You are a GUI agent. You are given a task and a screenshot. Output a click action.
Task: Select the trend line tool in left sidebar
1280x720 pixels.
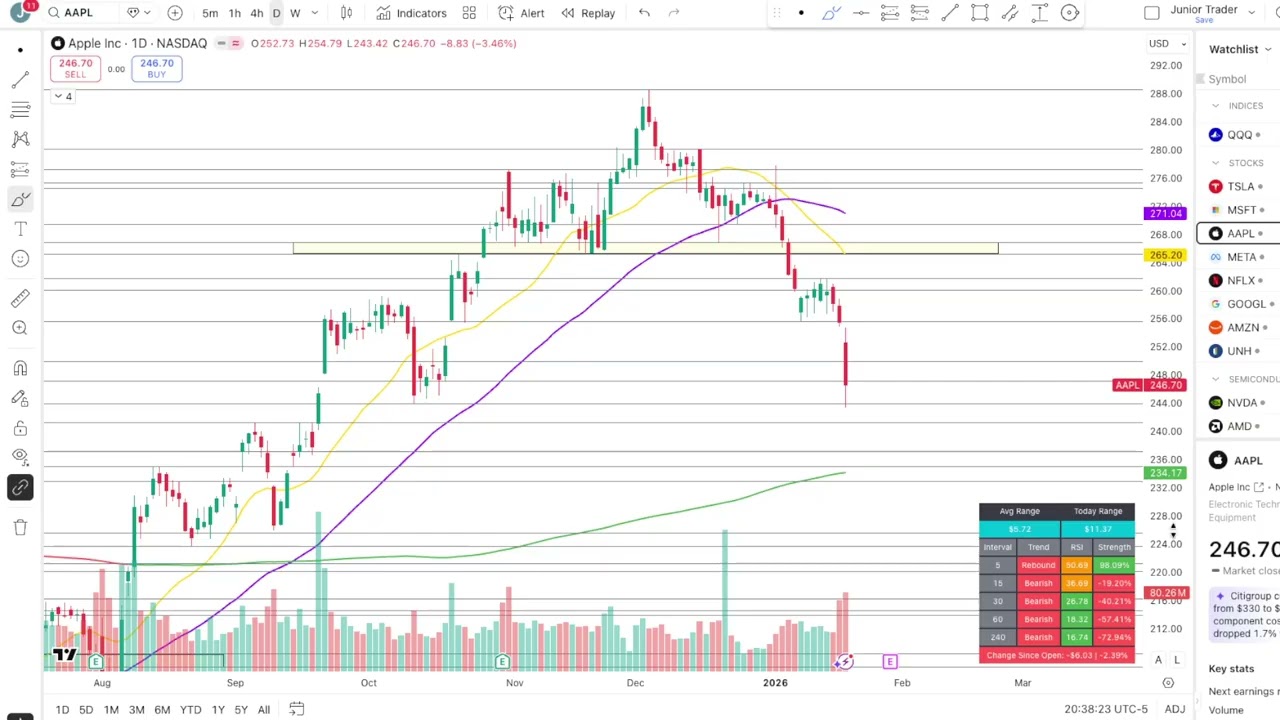click(x=20, y=79)
